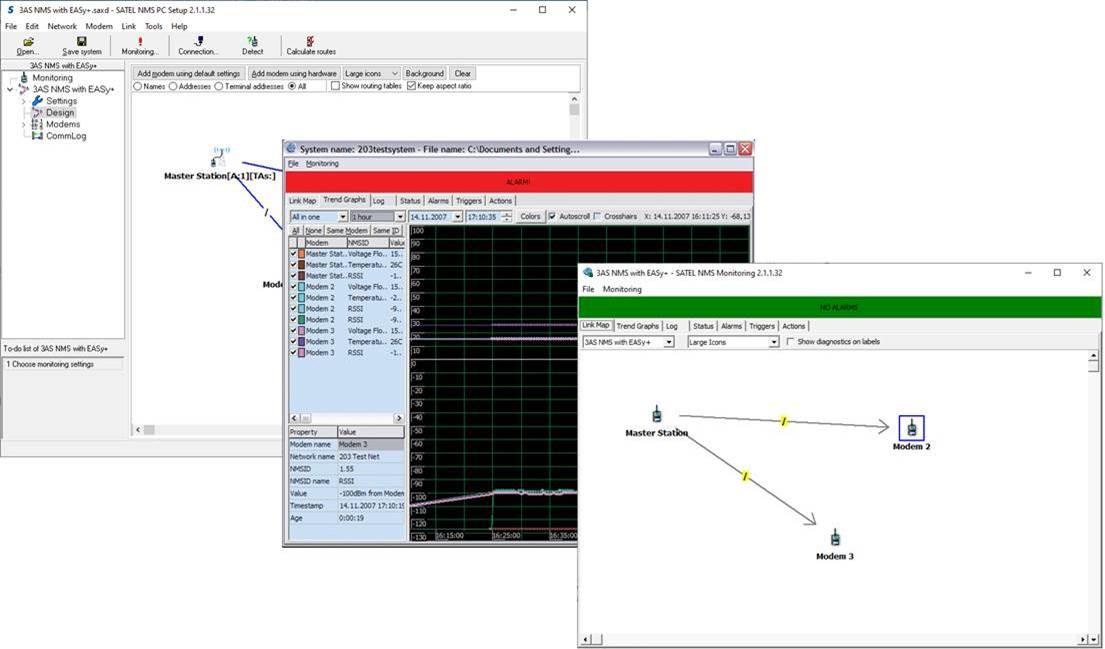Select the All radio button in PC Setup
This screenshot has width=1105, height=649.
tap(292, 86)
